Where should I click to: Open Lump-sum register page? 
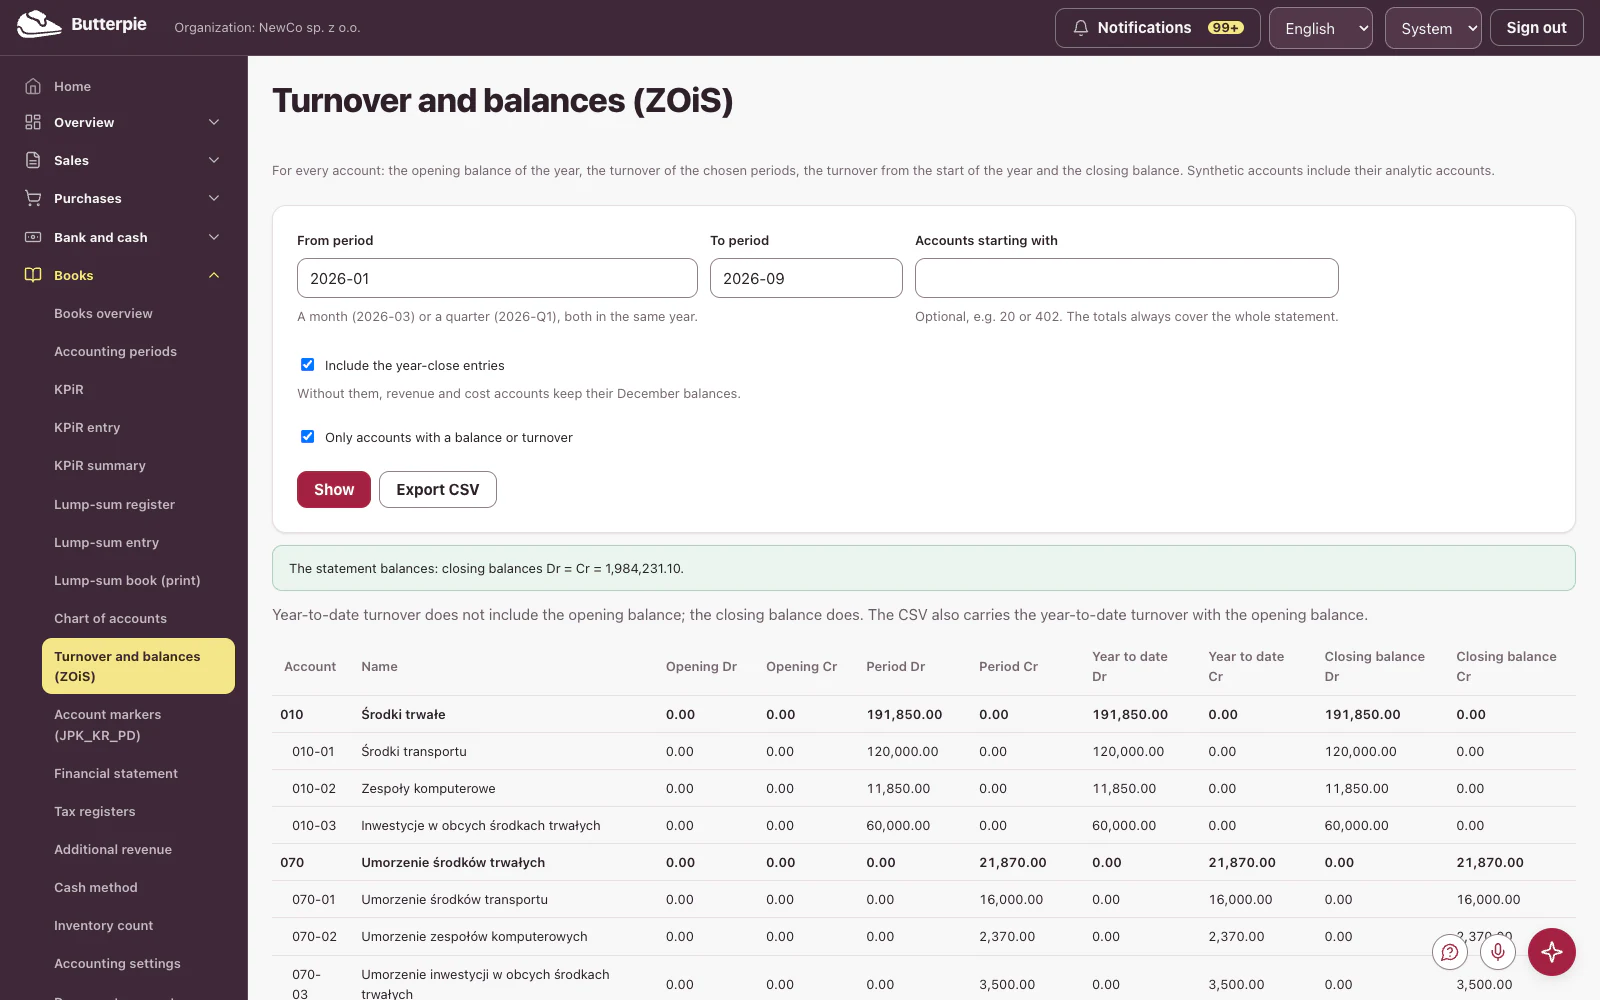click(114, 504)
